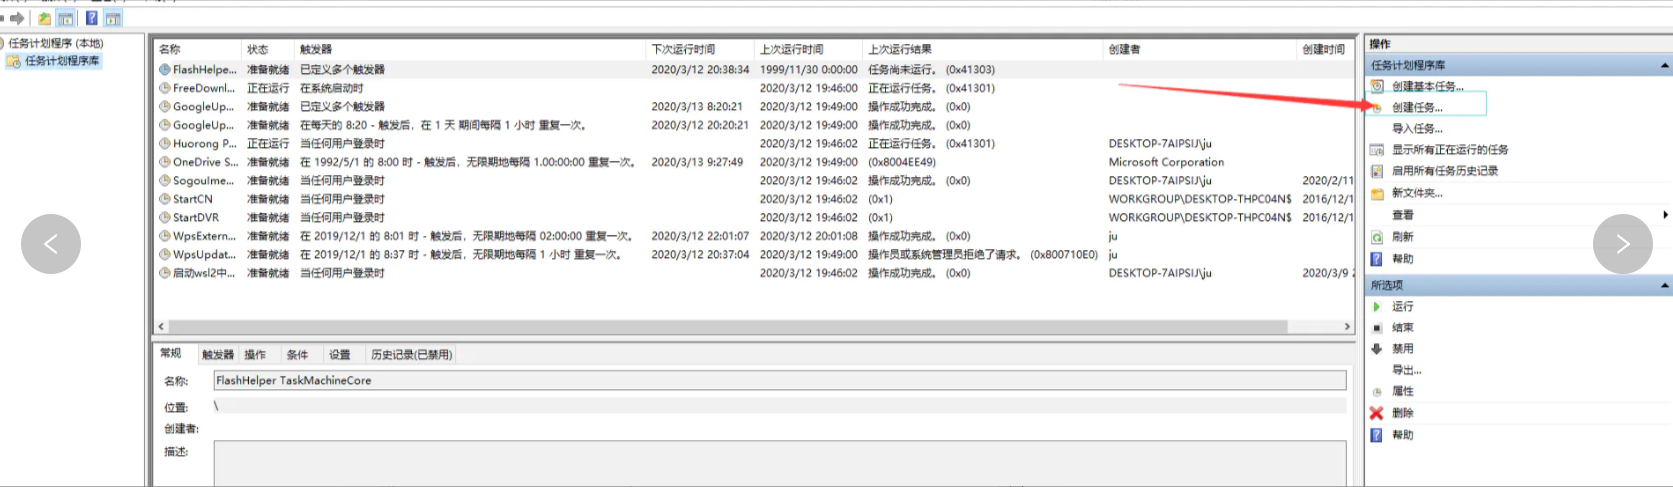
Task: Click the task list scrollbar left arrow
Action: 161,326
